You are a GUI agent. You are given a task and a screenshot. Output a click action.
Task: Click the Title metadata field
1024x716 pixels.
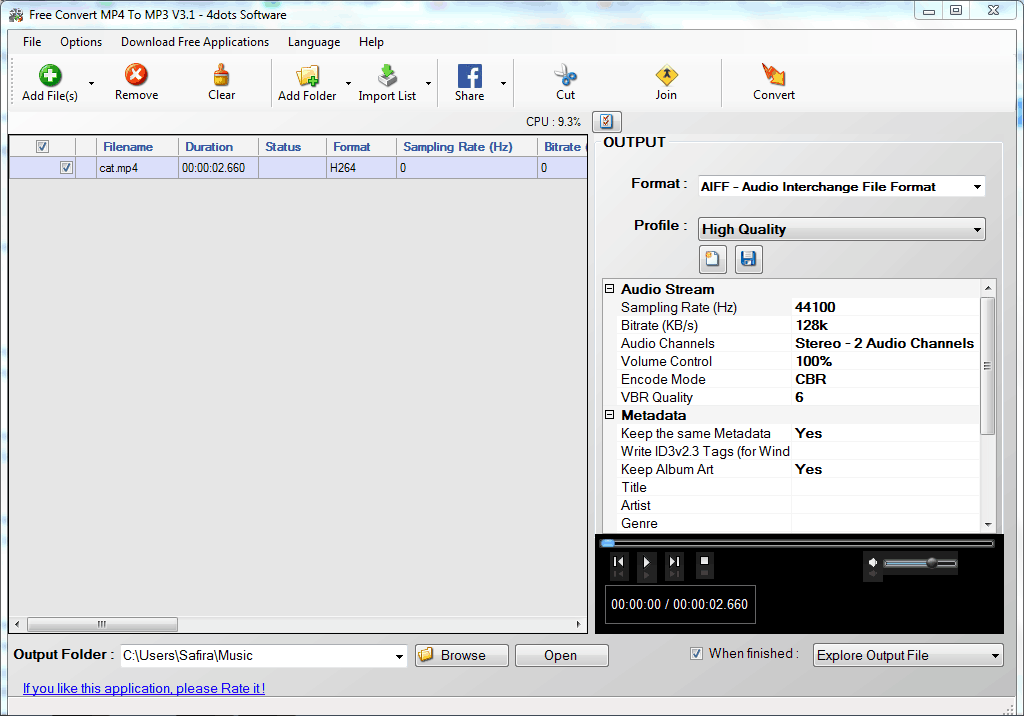886,487
